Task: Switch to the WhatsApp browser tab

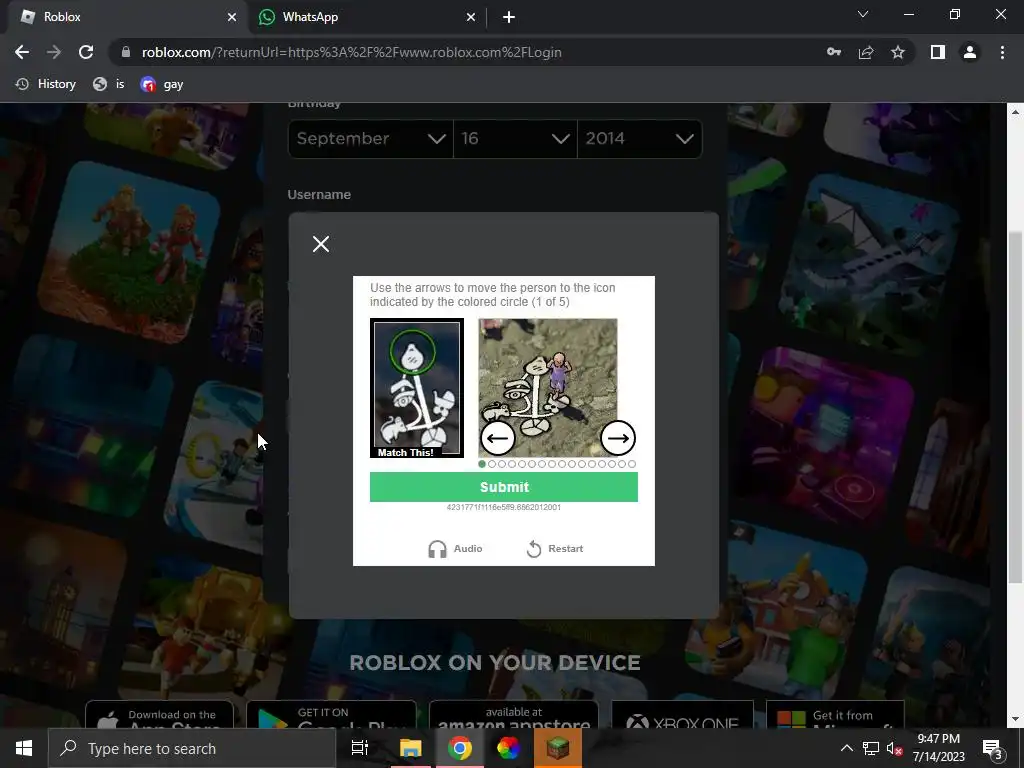Action: pos(366,17)
